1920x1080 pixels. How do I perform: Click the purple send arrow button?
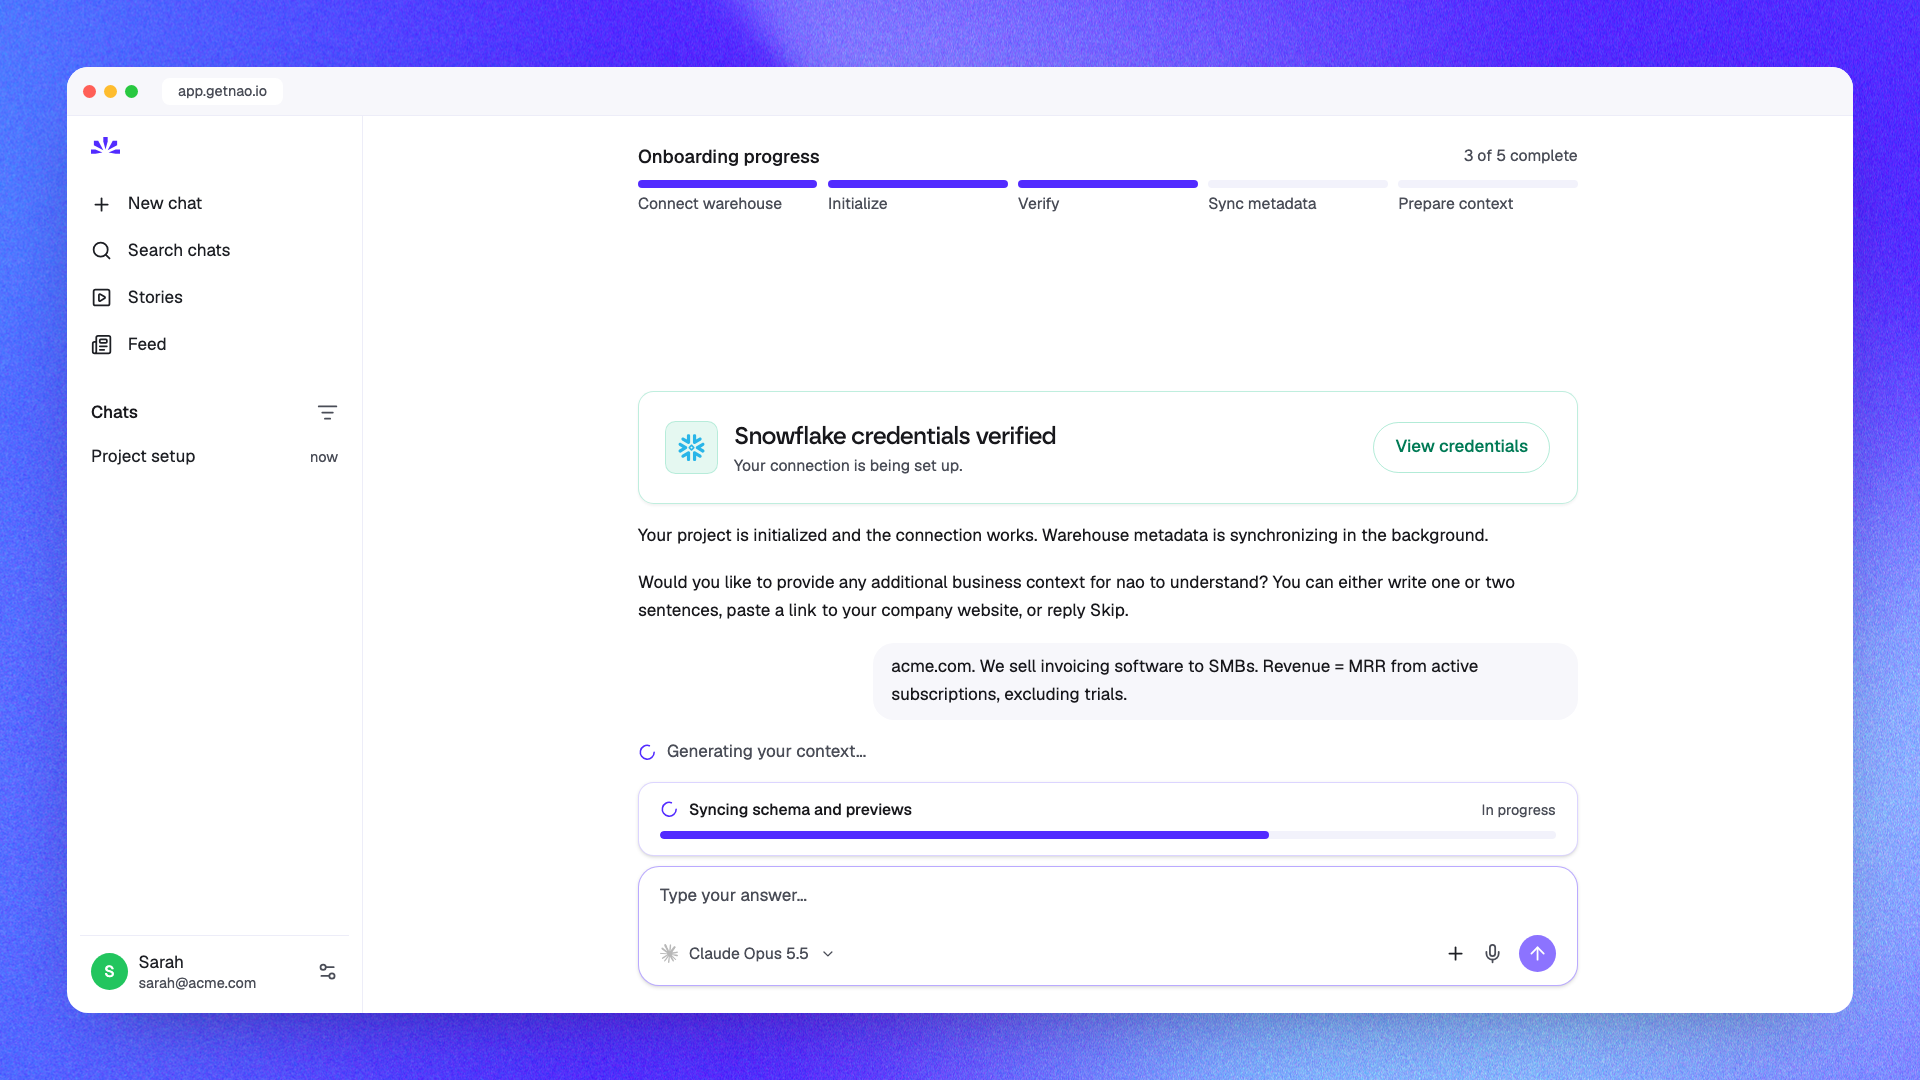1537,954
